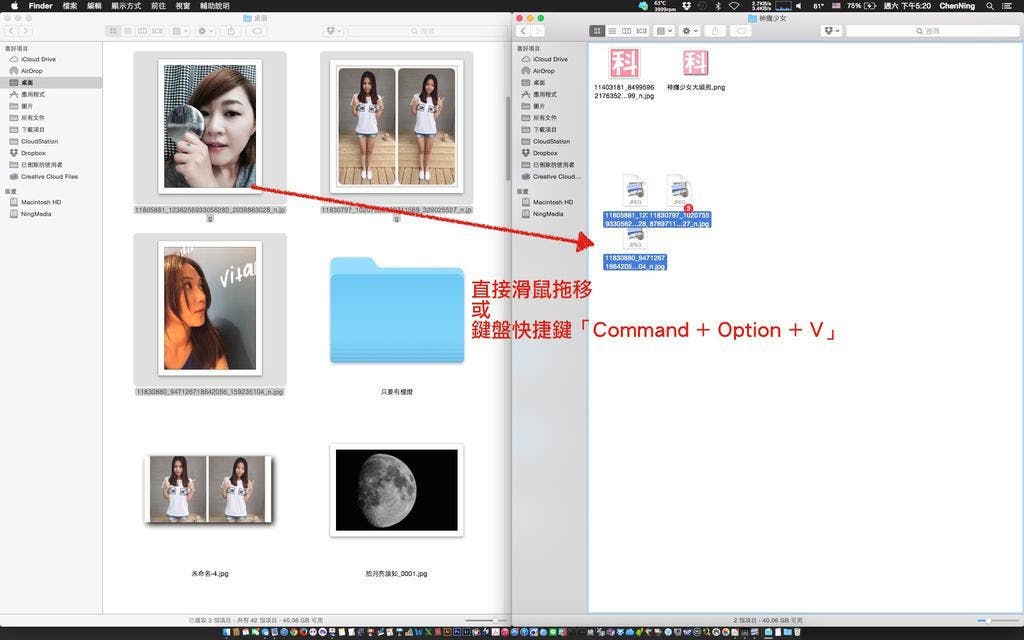Switch right Finder window to Cover Flow view
The height and width of the screenshot is (640, 1024).
[x=640, y=31]
